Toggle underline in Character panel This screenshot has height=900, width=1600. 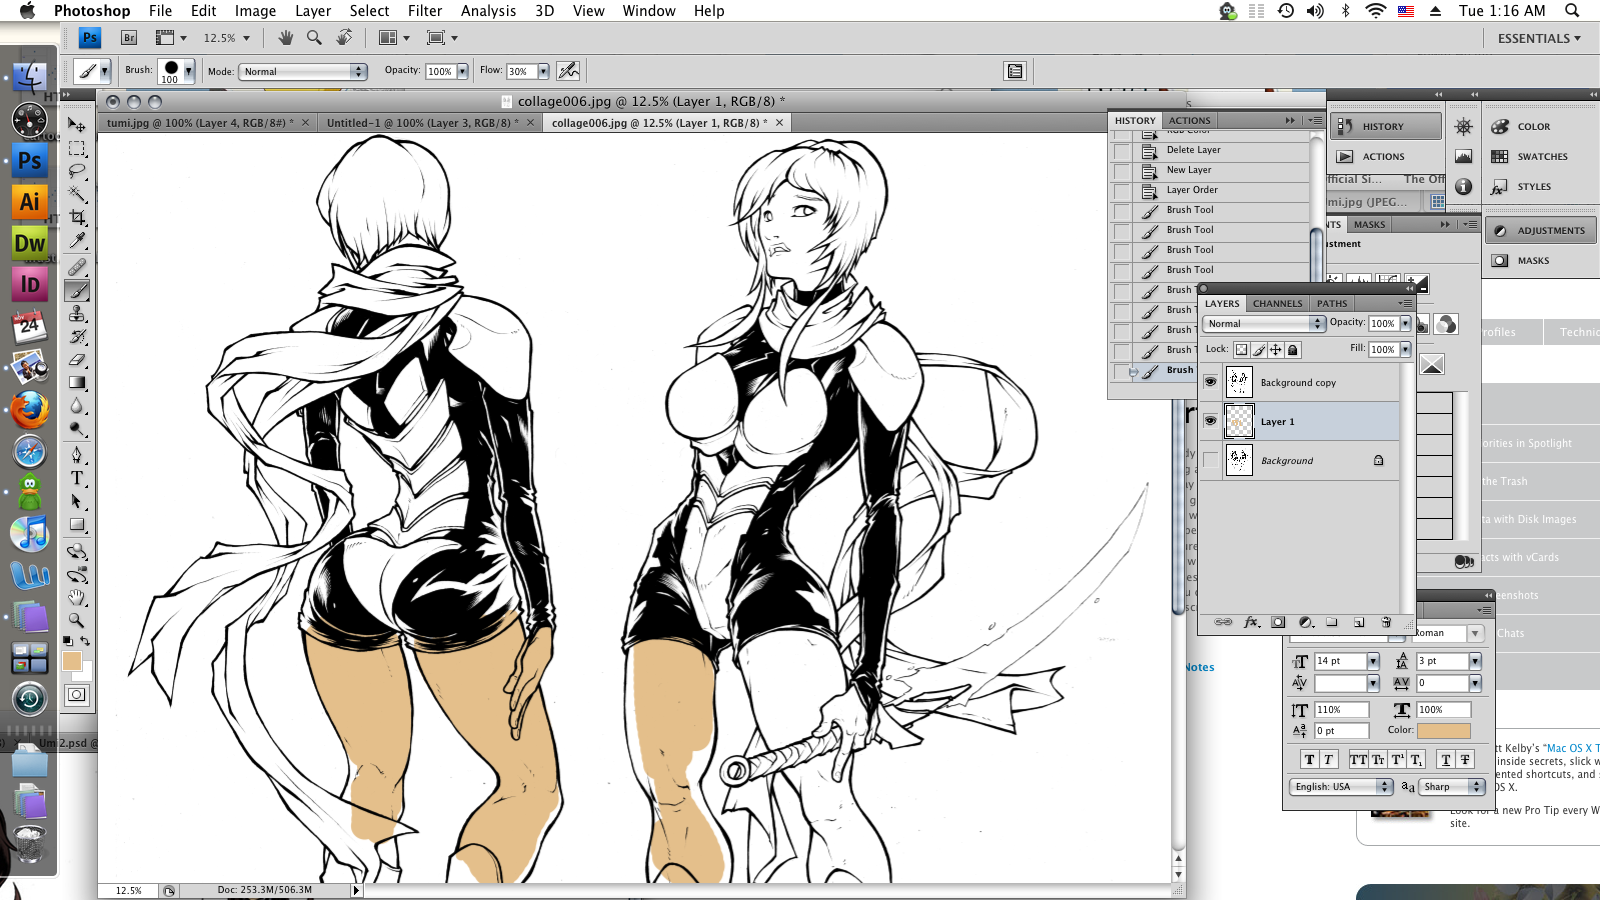coord(1446,760)
